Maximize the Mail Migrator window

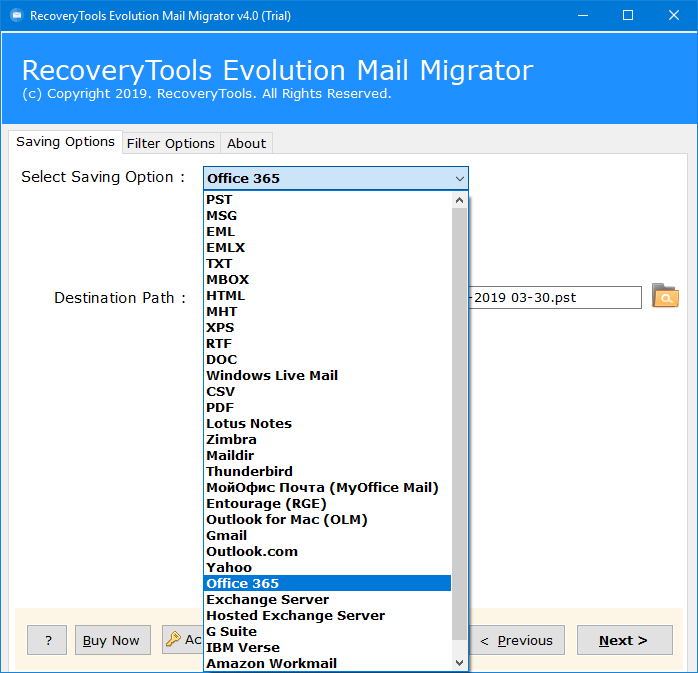(628, 16)
